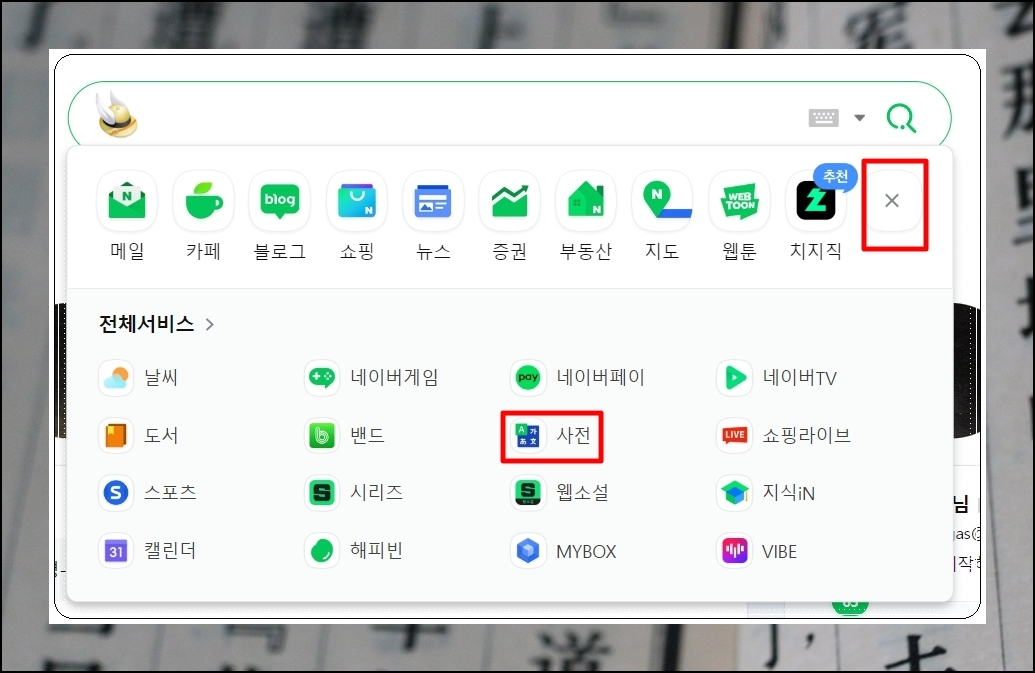Open the Chzzk (치지직) icon
Image resolution: width=1035 pixels, height=673 pixels.
click(x=816, y=201)
